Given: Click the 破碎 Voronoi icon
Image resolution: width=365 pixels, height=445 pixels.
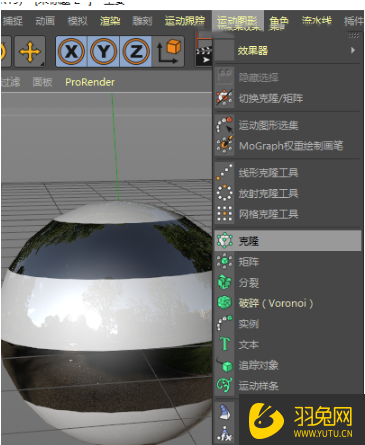Looking at the screenshot, I should [225, 303].
